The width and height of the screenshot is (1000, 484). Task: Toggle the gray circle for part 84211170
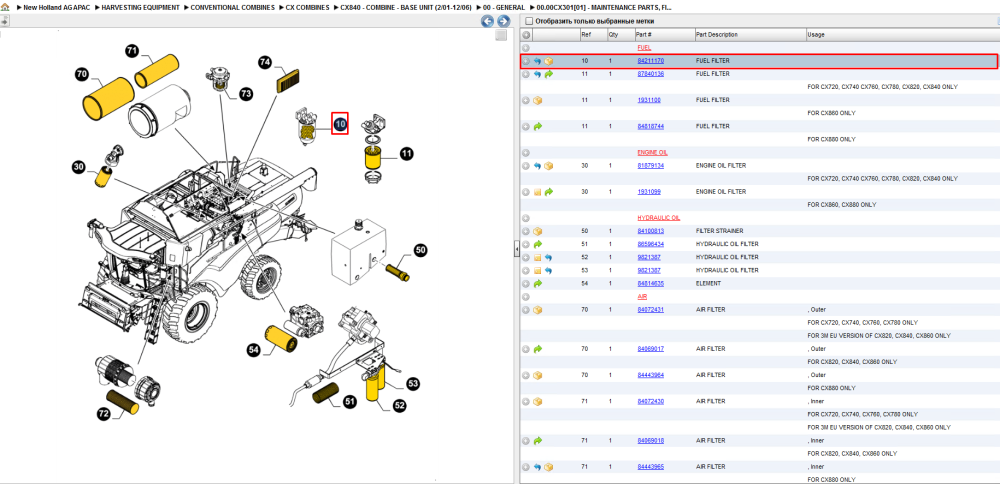[x=526, y=61]
